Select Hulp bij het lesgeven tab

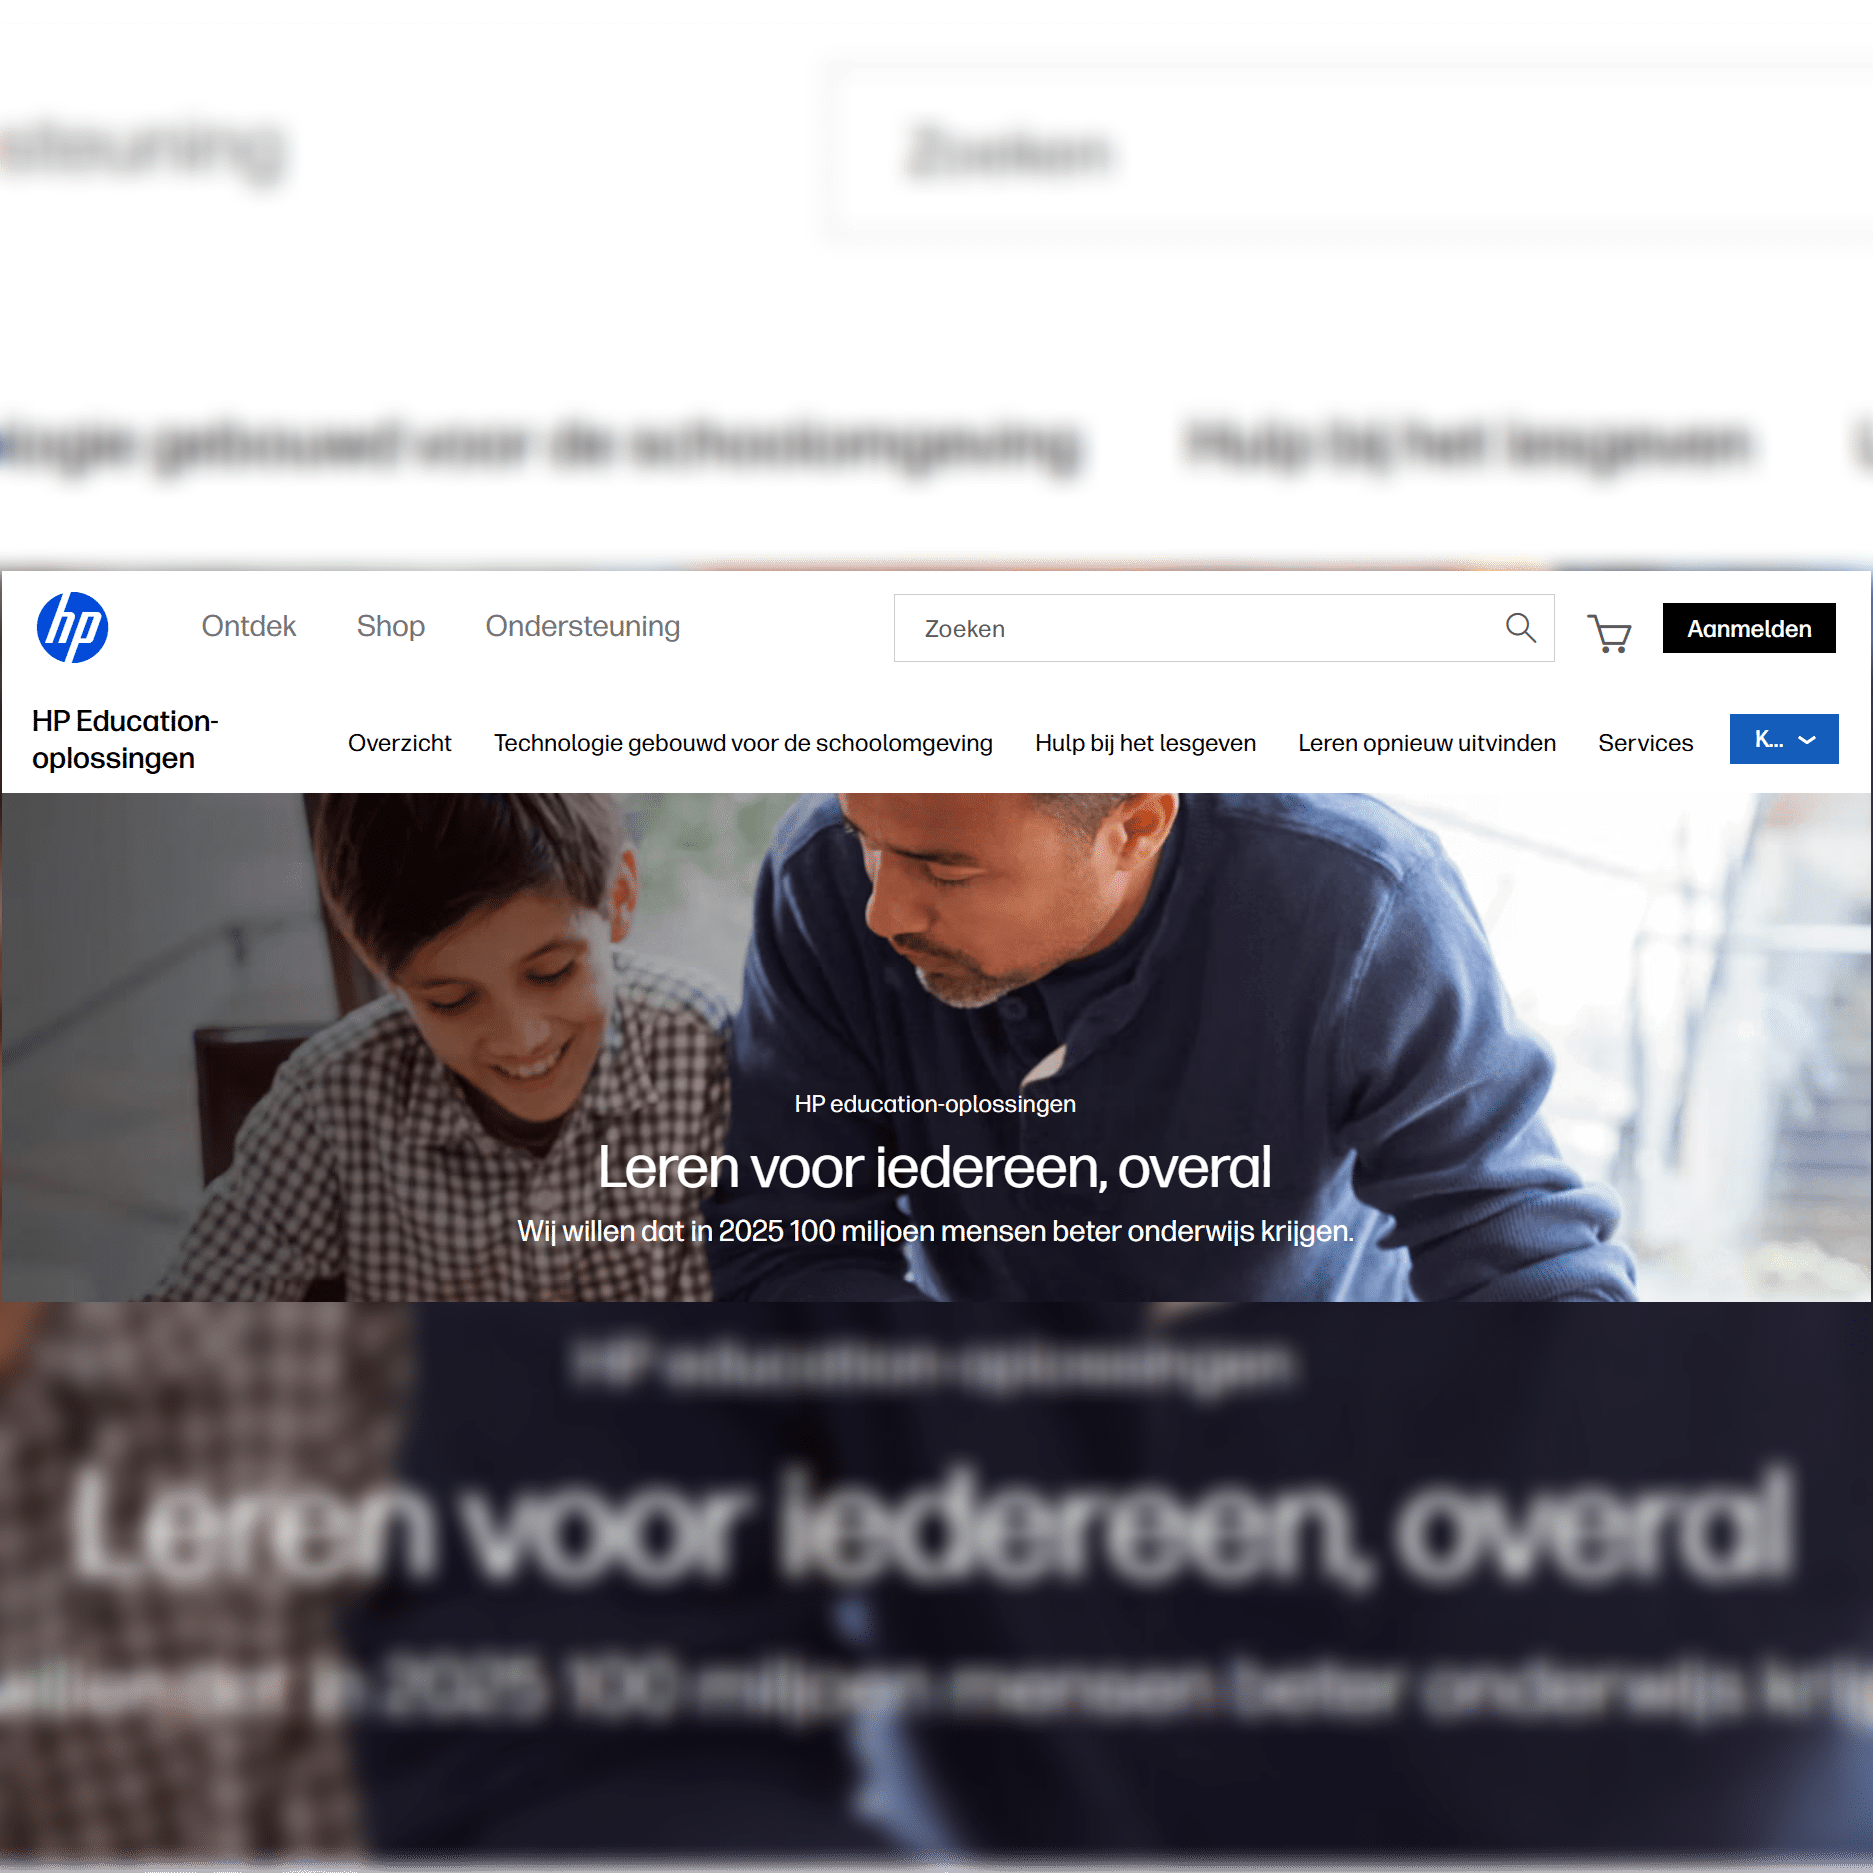coord(1145,743)
